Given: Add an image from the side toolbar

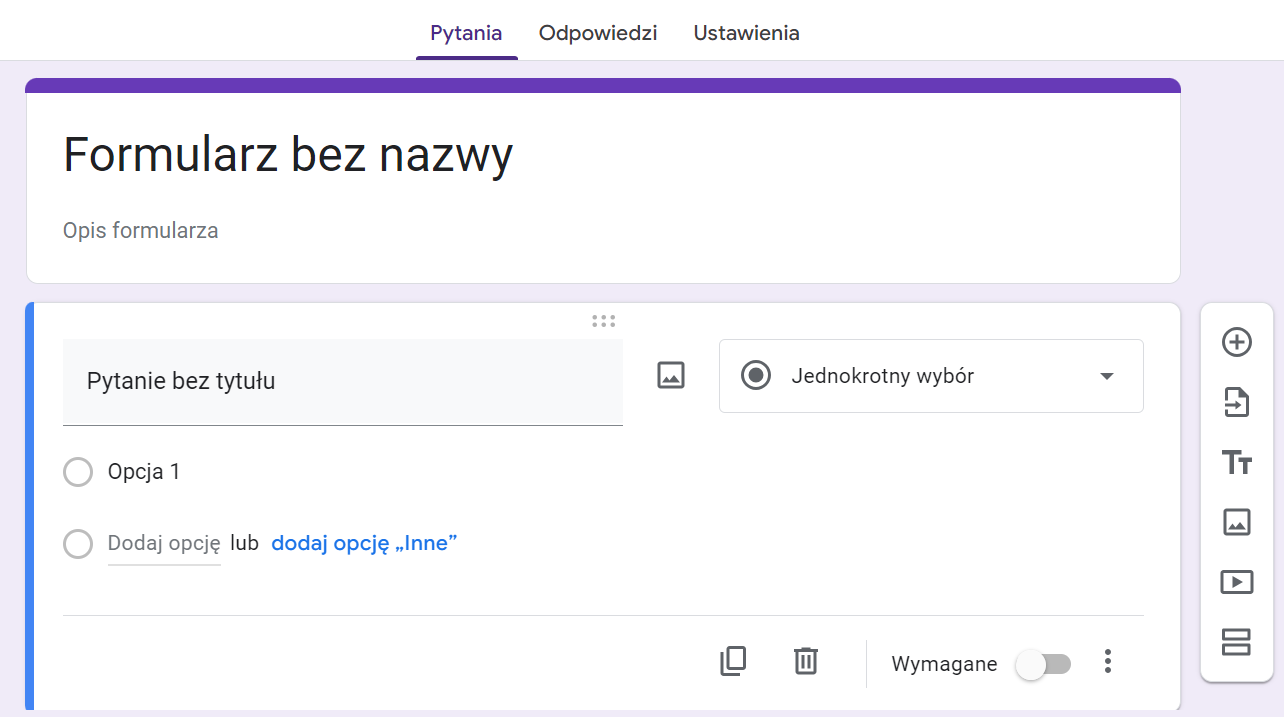Looking at the screenshot, I should pyautogui.click(x=1237, y=521).
